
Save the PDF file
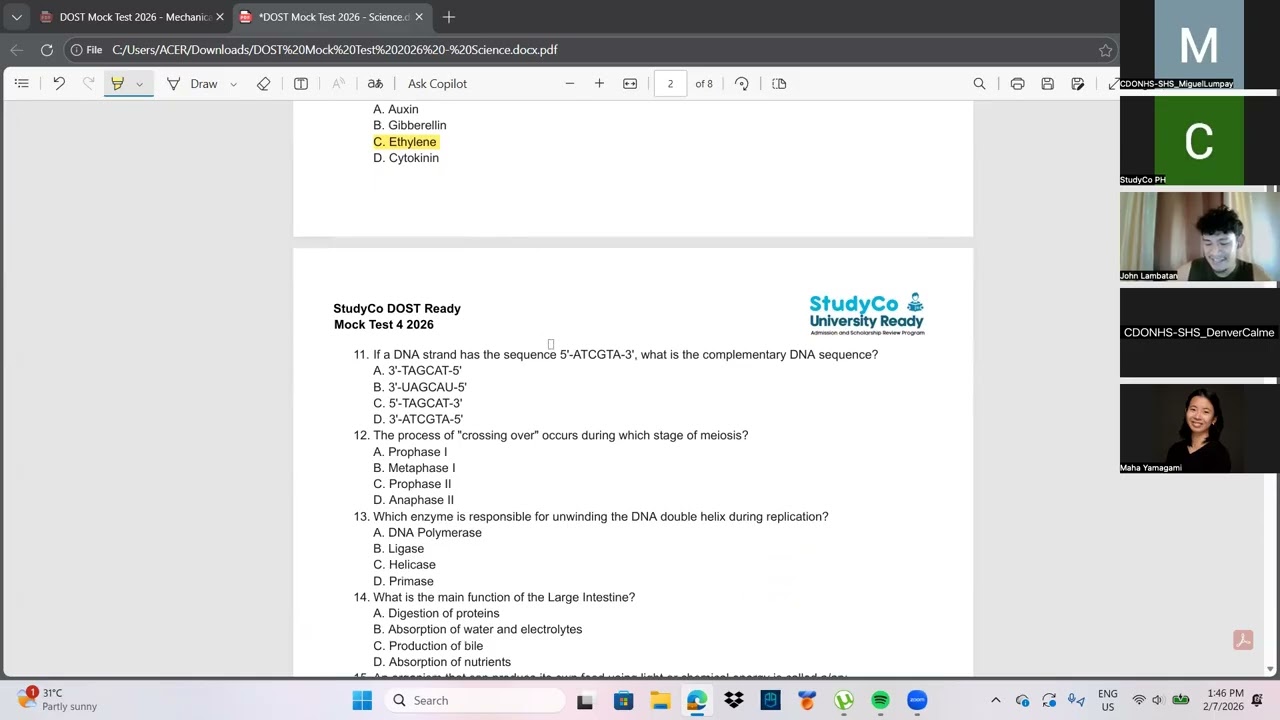tap(1047, 84)
